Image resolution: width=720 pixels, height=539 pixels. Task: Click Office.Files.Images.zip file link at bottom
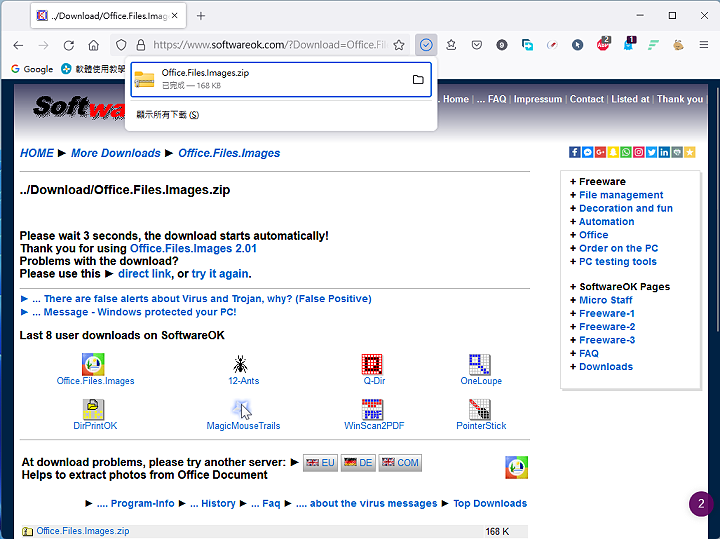pos(83,531)
